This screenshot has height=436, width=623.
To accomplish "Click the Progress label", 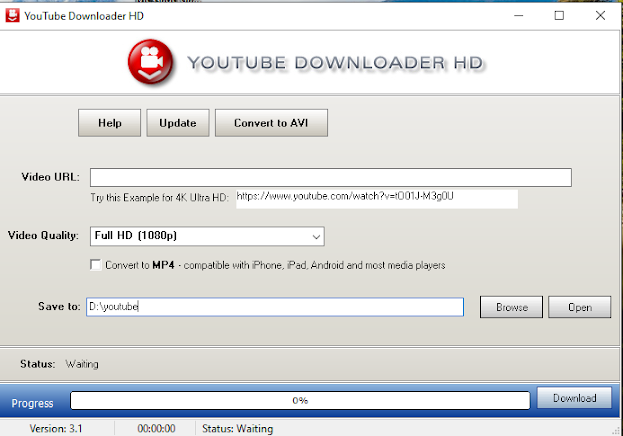I will point(32,403).
